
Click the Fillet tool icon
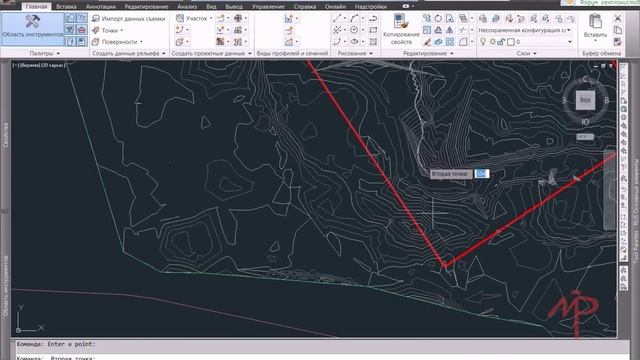(x=463, y=42)
